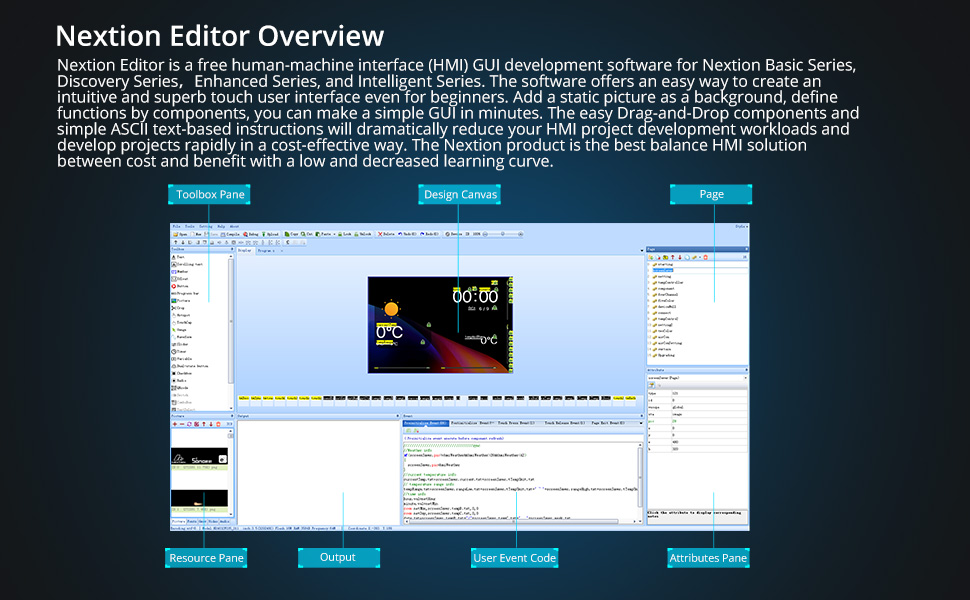Select the Radio component in Toolbox

point(181,380)
